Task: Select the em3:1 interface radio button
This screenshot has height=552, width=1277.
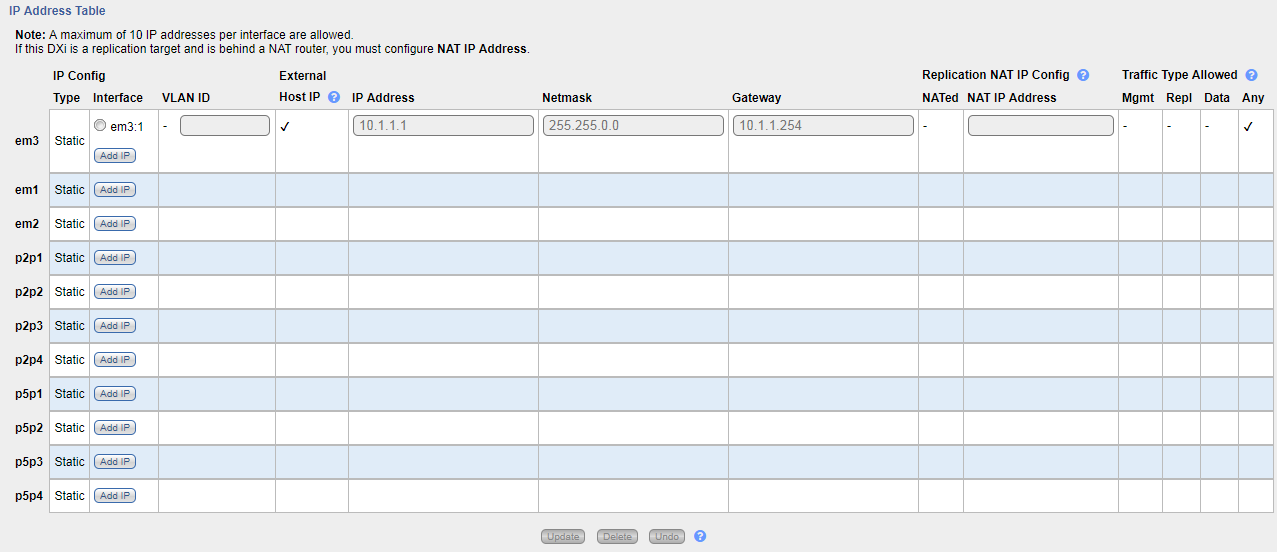Action: (100, 126)
